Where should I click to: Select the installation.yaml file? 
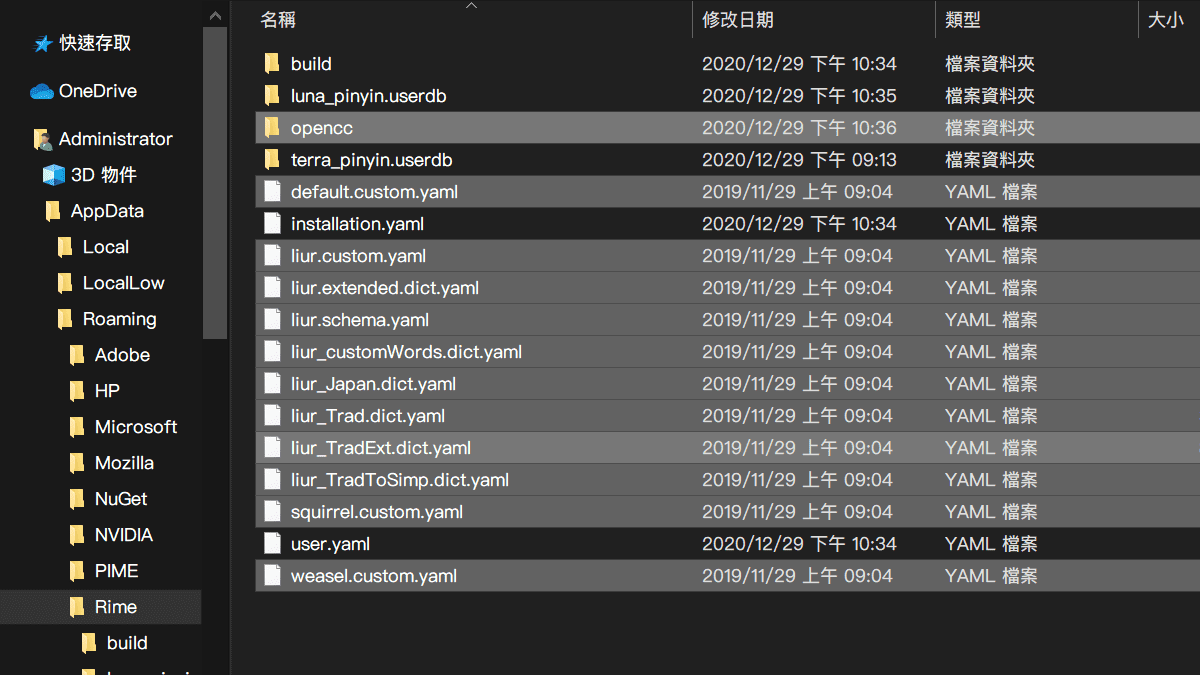(357, 223)
